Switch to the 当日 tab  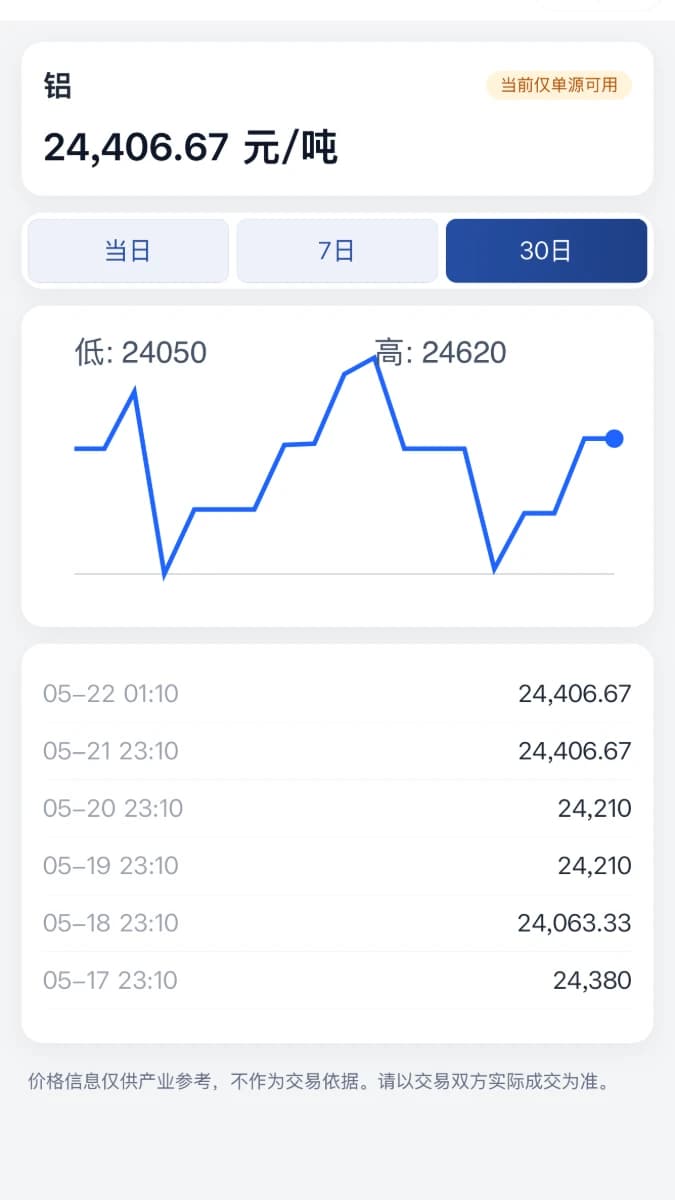click(x=128, y=251)
